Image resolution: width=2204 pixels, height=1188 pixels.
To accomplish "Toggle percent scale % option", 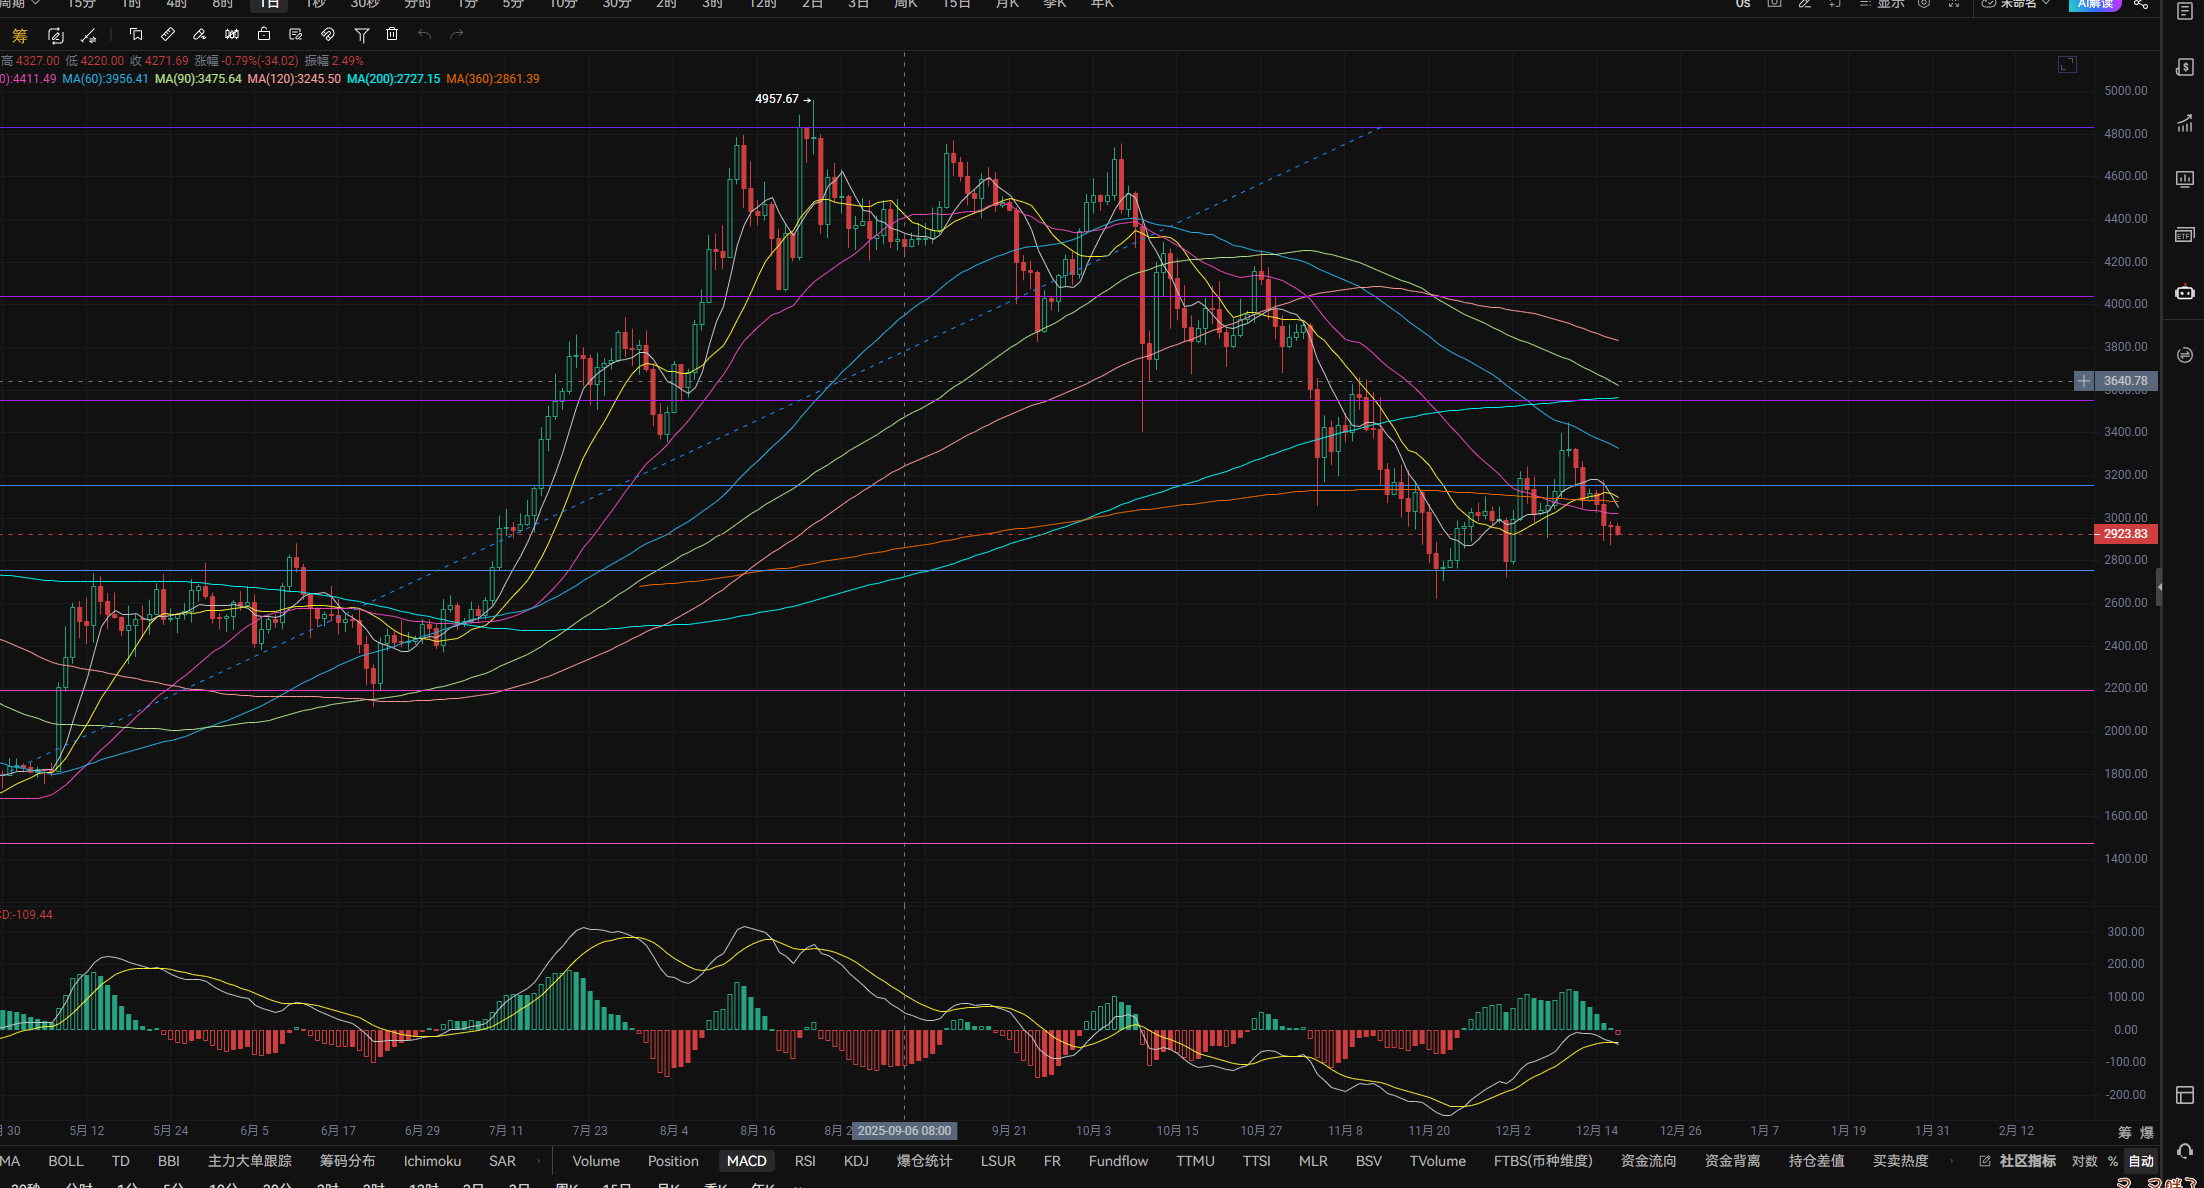I will [2112, 1161].
